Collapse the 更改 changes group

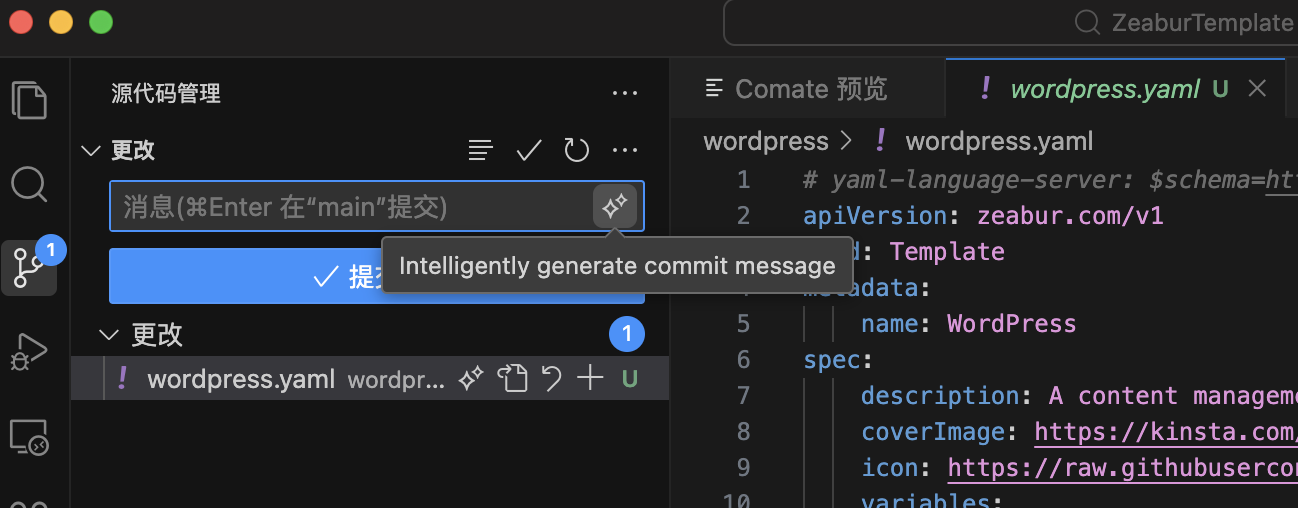coord(111,334)
